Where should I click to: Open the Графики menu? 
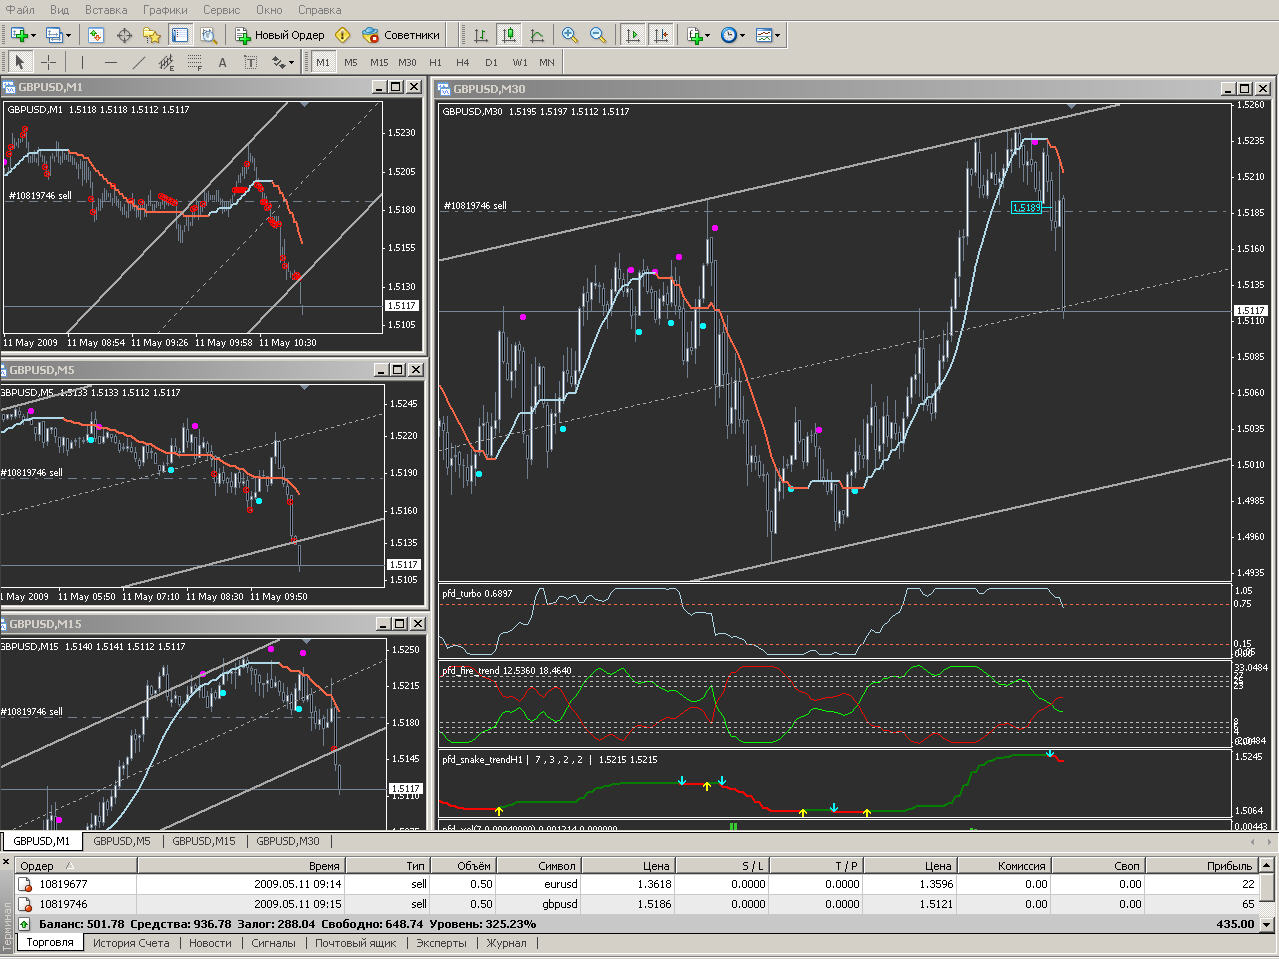(x=165, y=10)
